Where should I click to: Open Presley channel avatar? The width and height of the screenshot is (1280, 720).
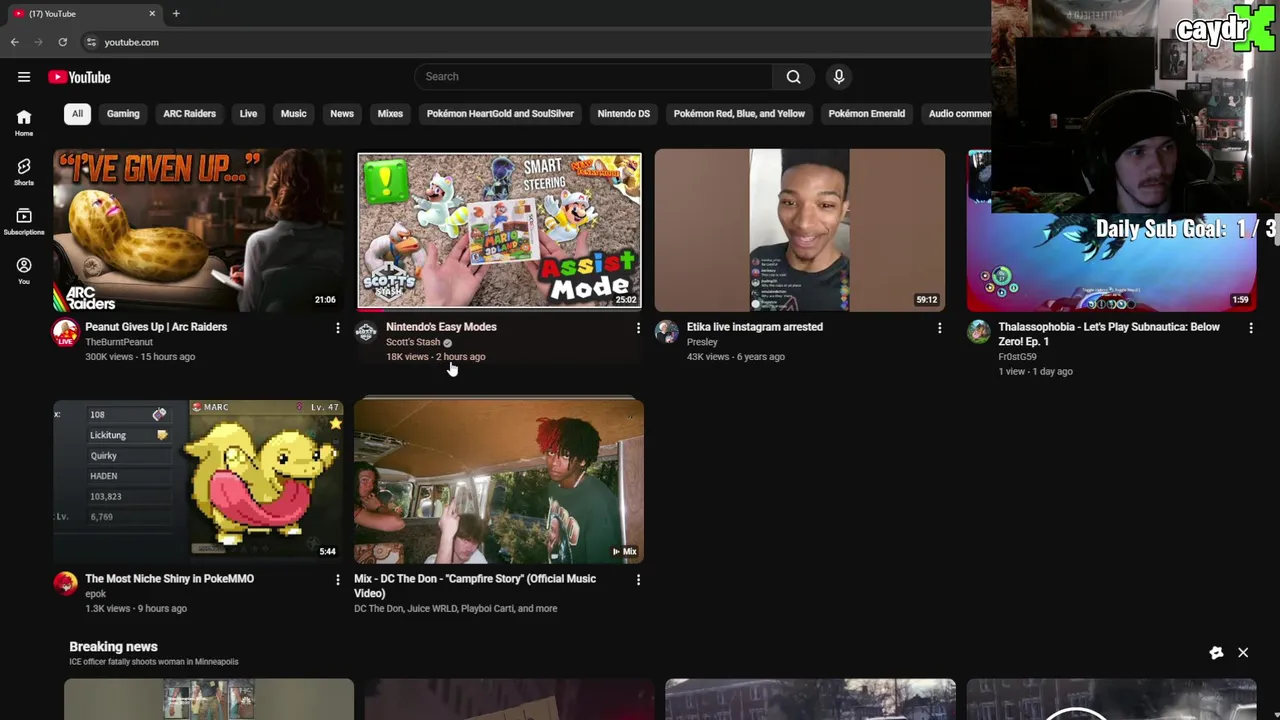coord(666,333)
